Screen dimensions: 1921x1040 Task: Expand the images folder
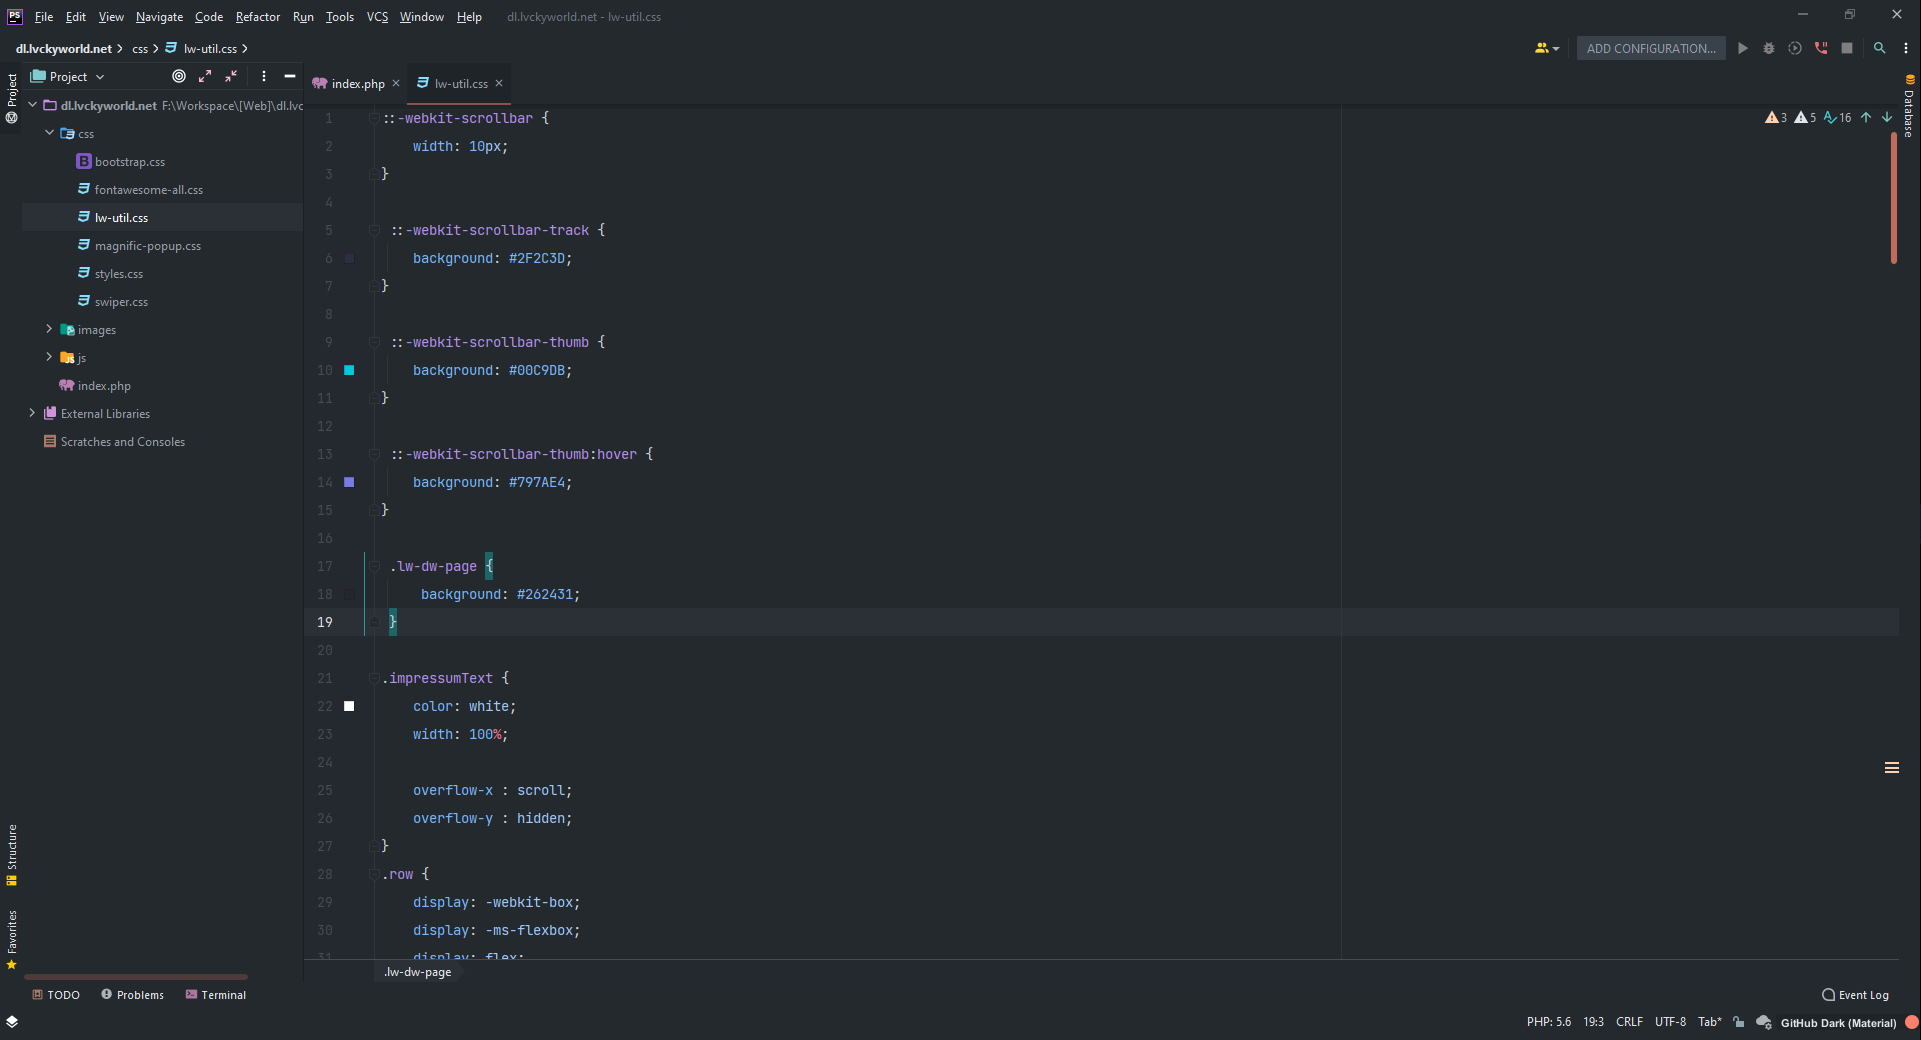point(49,329)
